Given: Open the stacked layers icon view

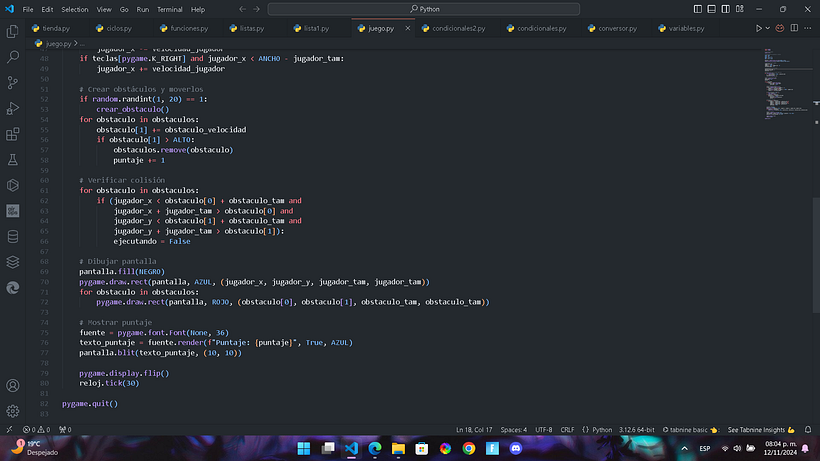Looking at the screenshot, I should pyautogui.click(x=13, y=262).
